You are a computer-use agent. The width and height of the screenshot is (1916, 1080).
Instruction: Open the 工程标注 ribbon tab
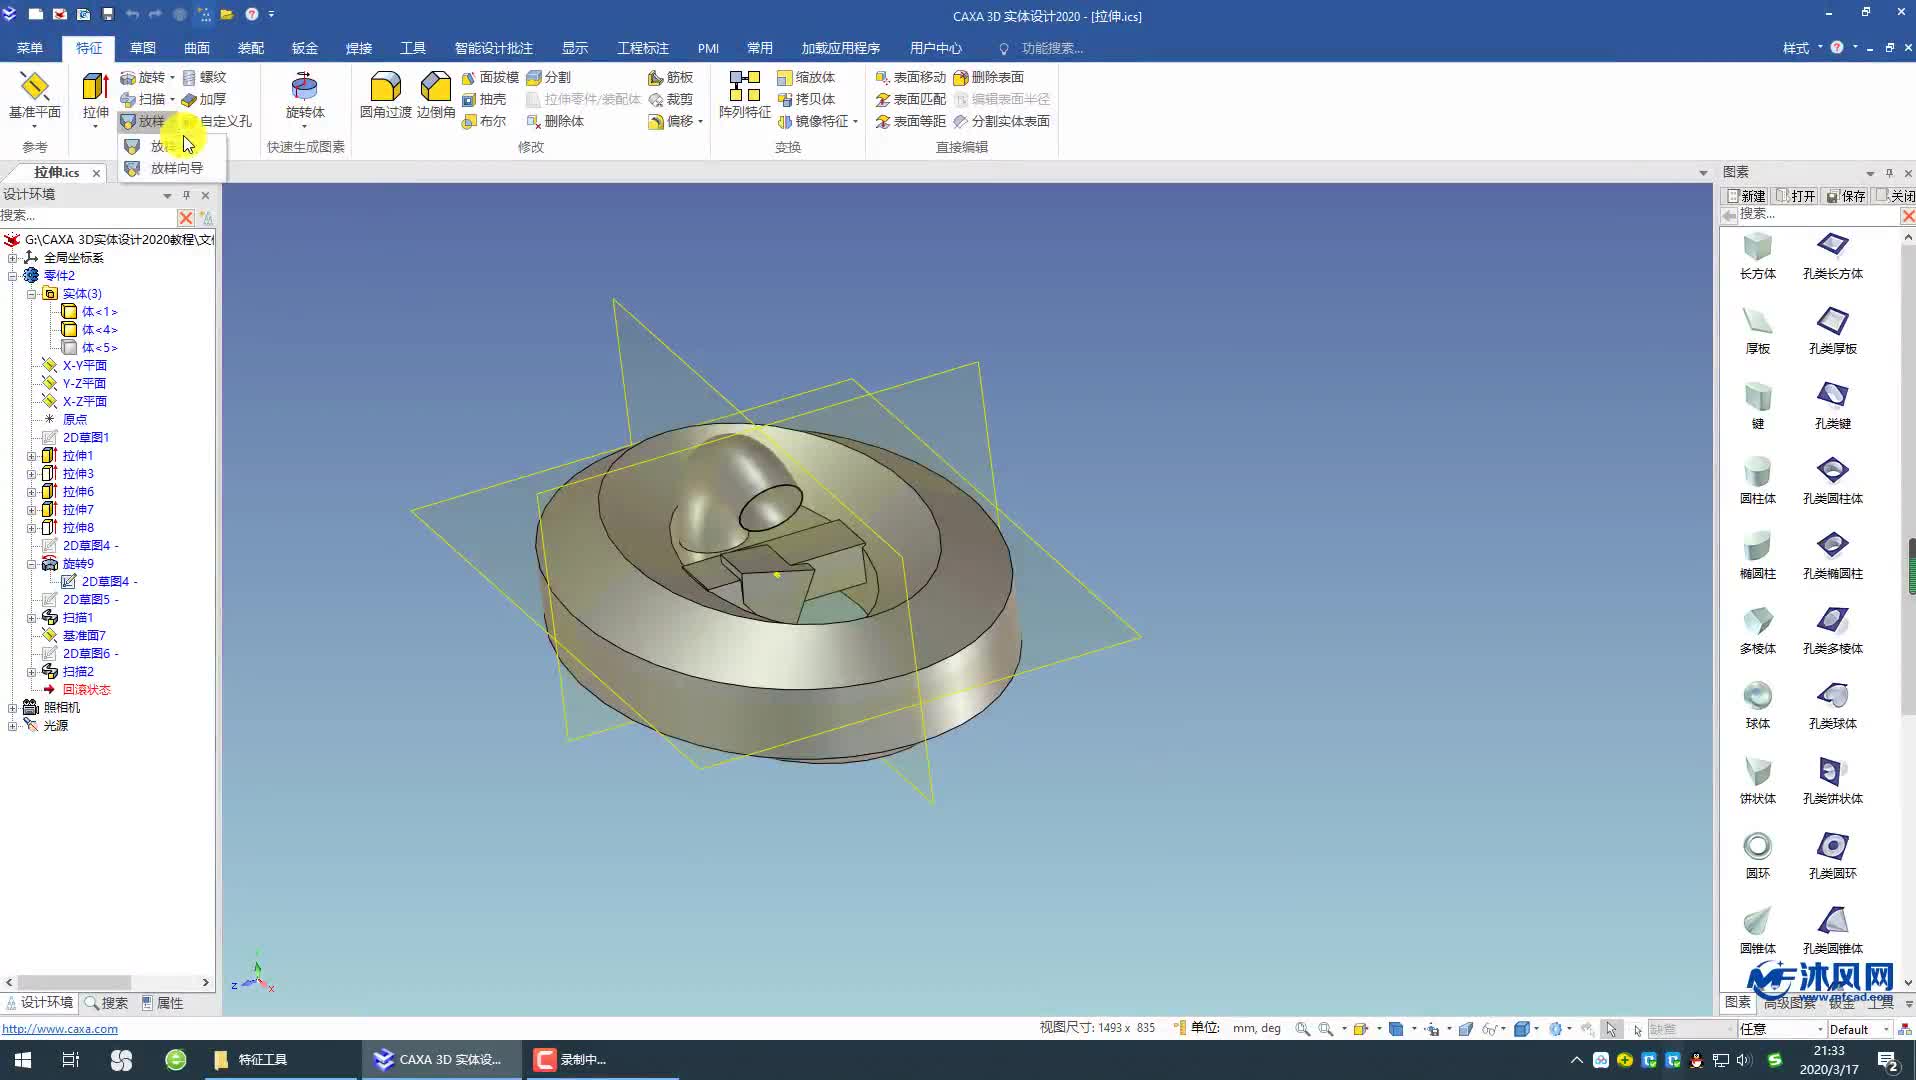(643, 48)
